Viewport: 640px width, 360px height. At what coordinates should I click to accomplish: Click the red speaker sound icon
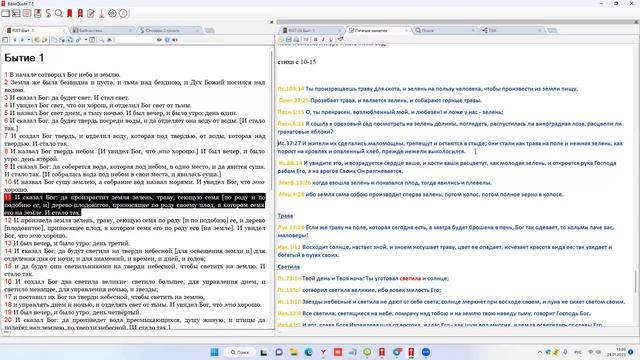click(175, 40)
